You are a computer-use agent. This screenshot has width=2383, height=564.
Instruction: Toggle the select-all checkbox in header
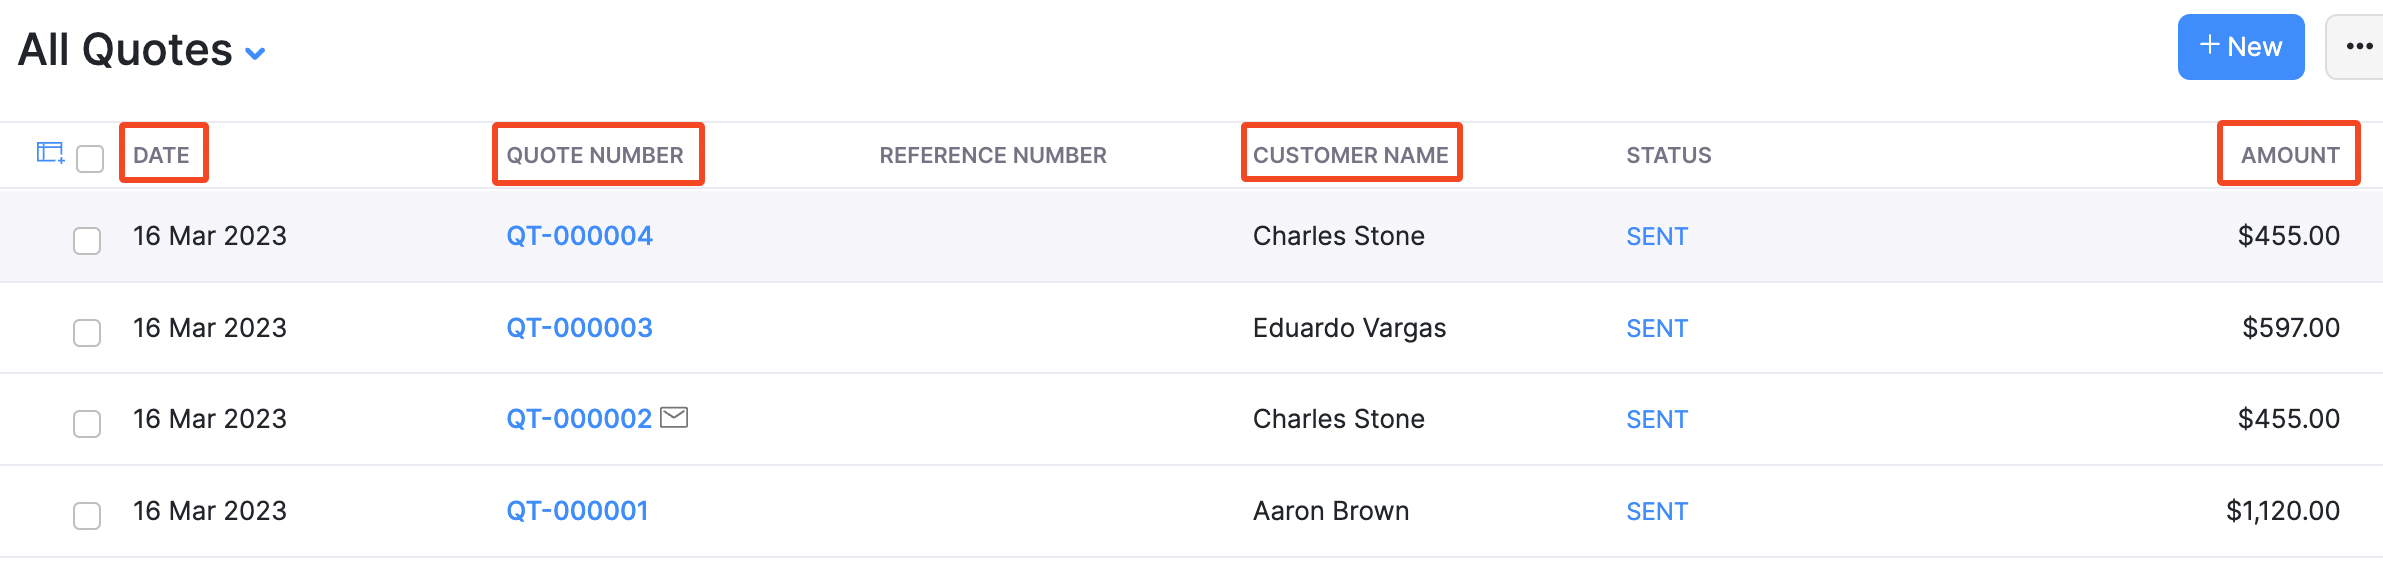[90, 158]
